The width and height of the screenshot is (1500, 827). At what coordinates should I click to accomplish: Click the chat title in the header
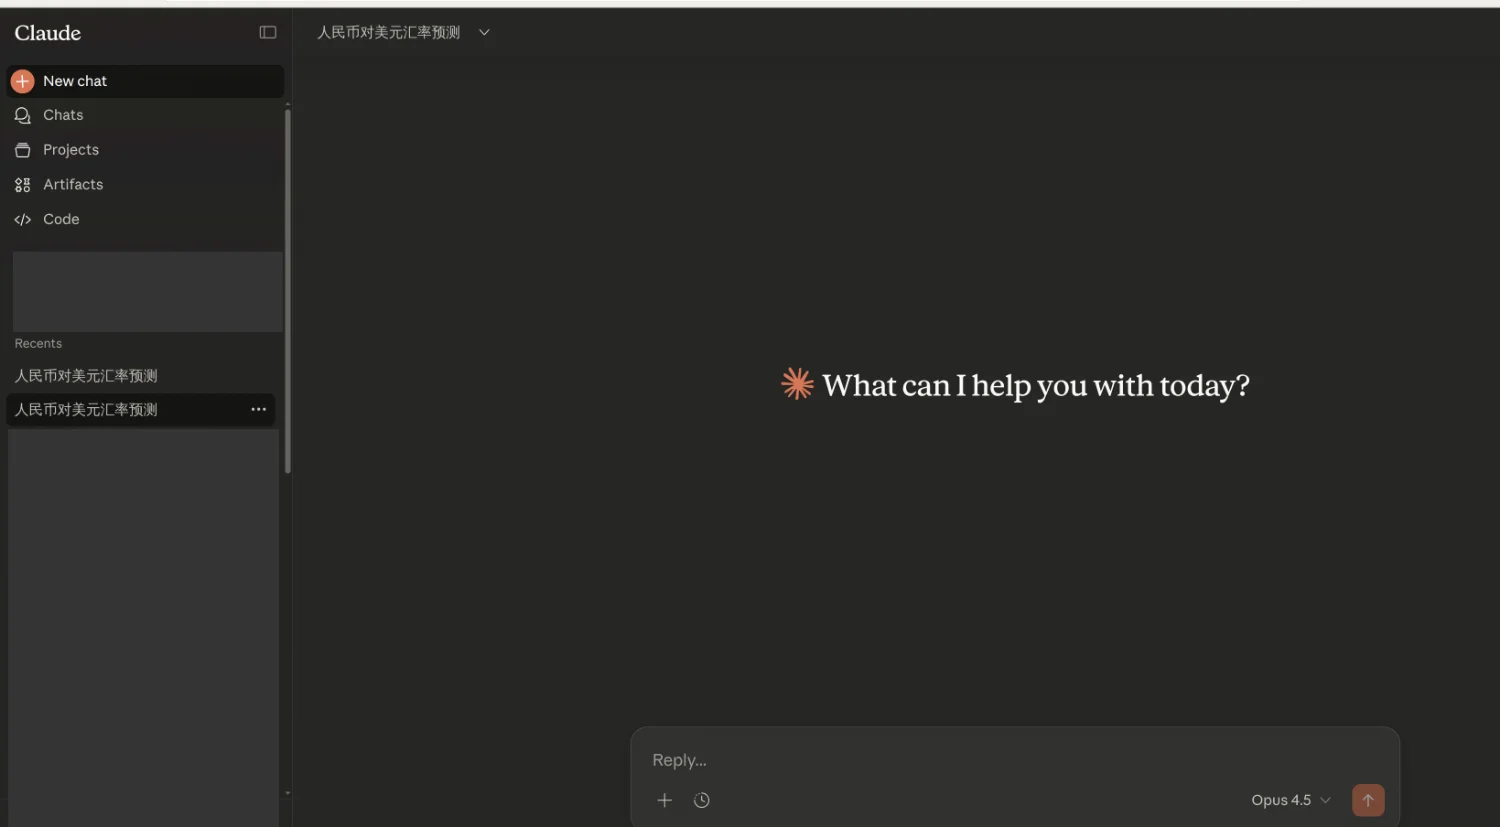point(388,32)
